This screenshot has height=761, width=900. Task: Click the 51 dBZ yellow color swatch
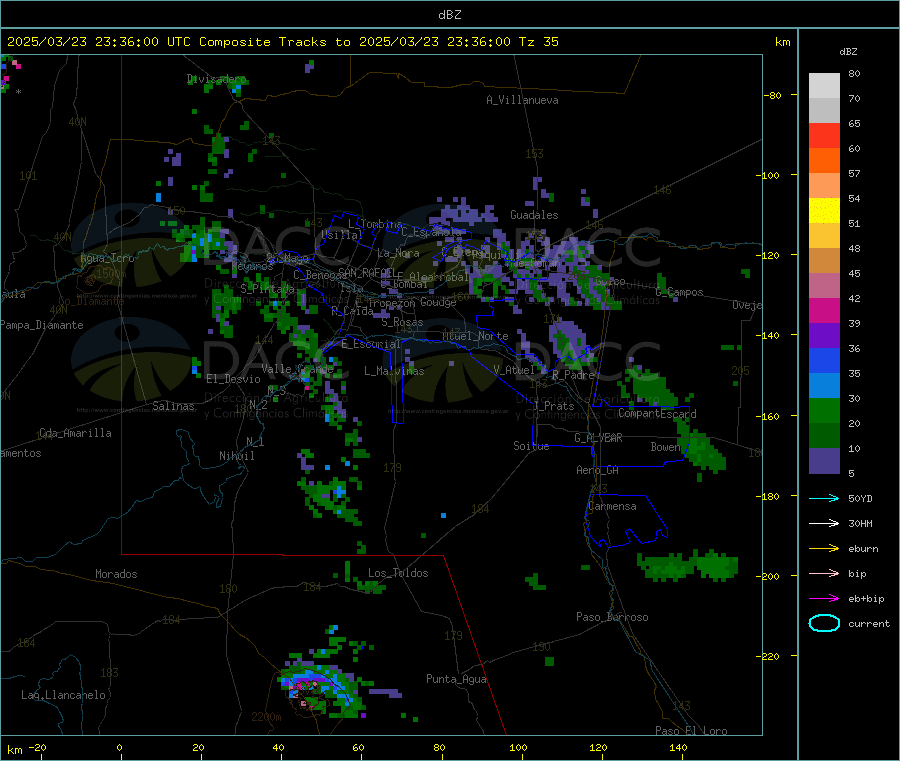click(824, 211)
